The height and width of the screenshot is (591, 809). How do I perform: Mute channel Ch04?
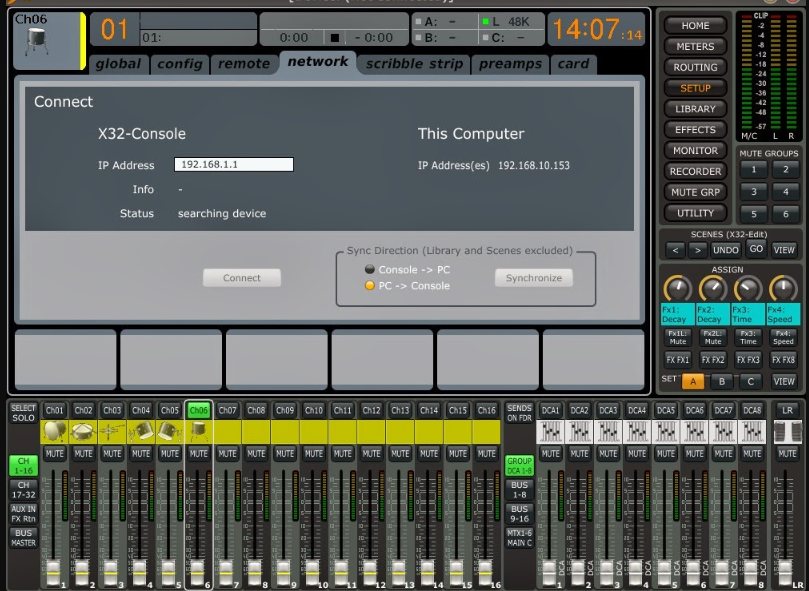click(141, 454)
